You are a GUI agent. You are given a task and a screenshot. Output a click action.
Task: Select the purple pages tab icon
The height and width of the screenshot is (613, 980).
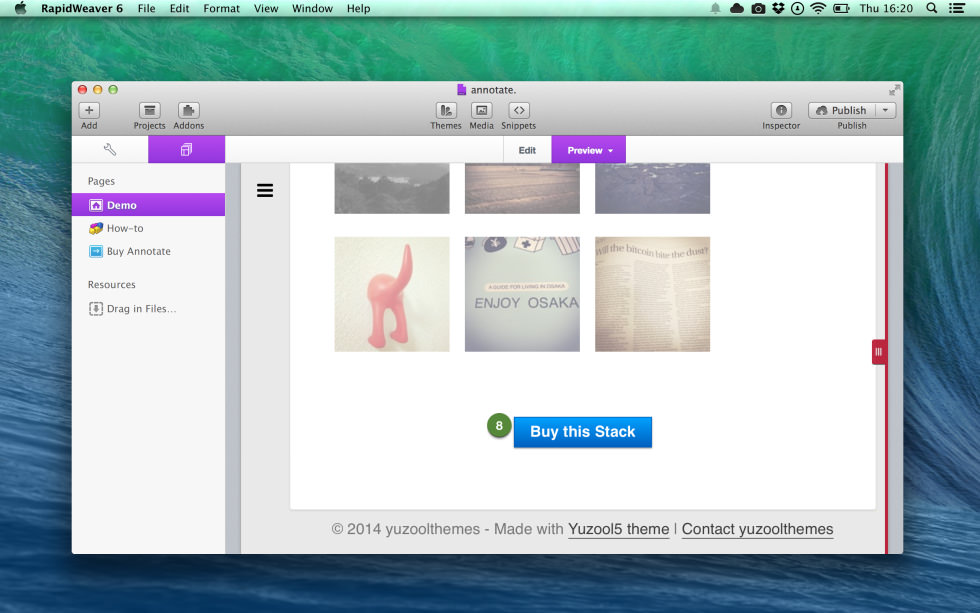tap(186, 149)
